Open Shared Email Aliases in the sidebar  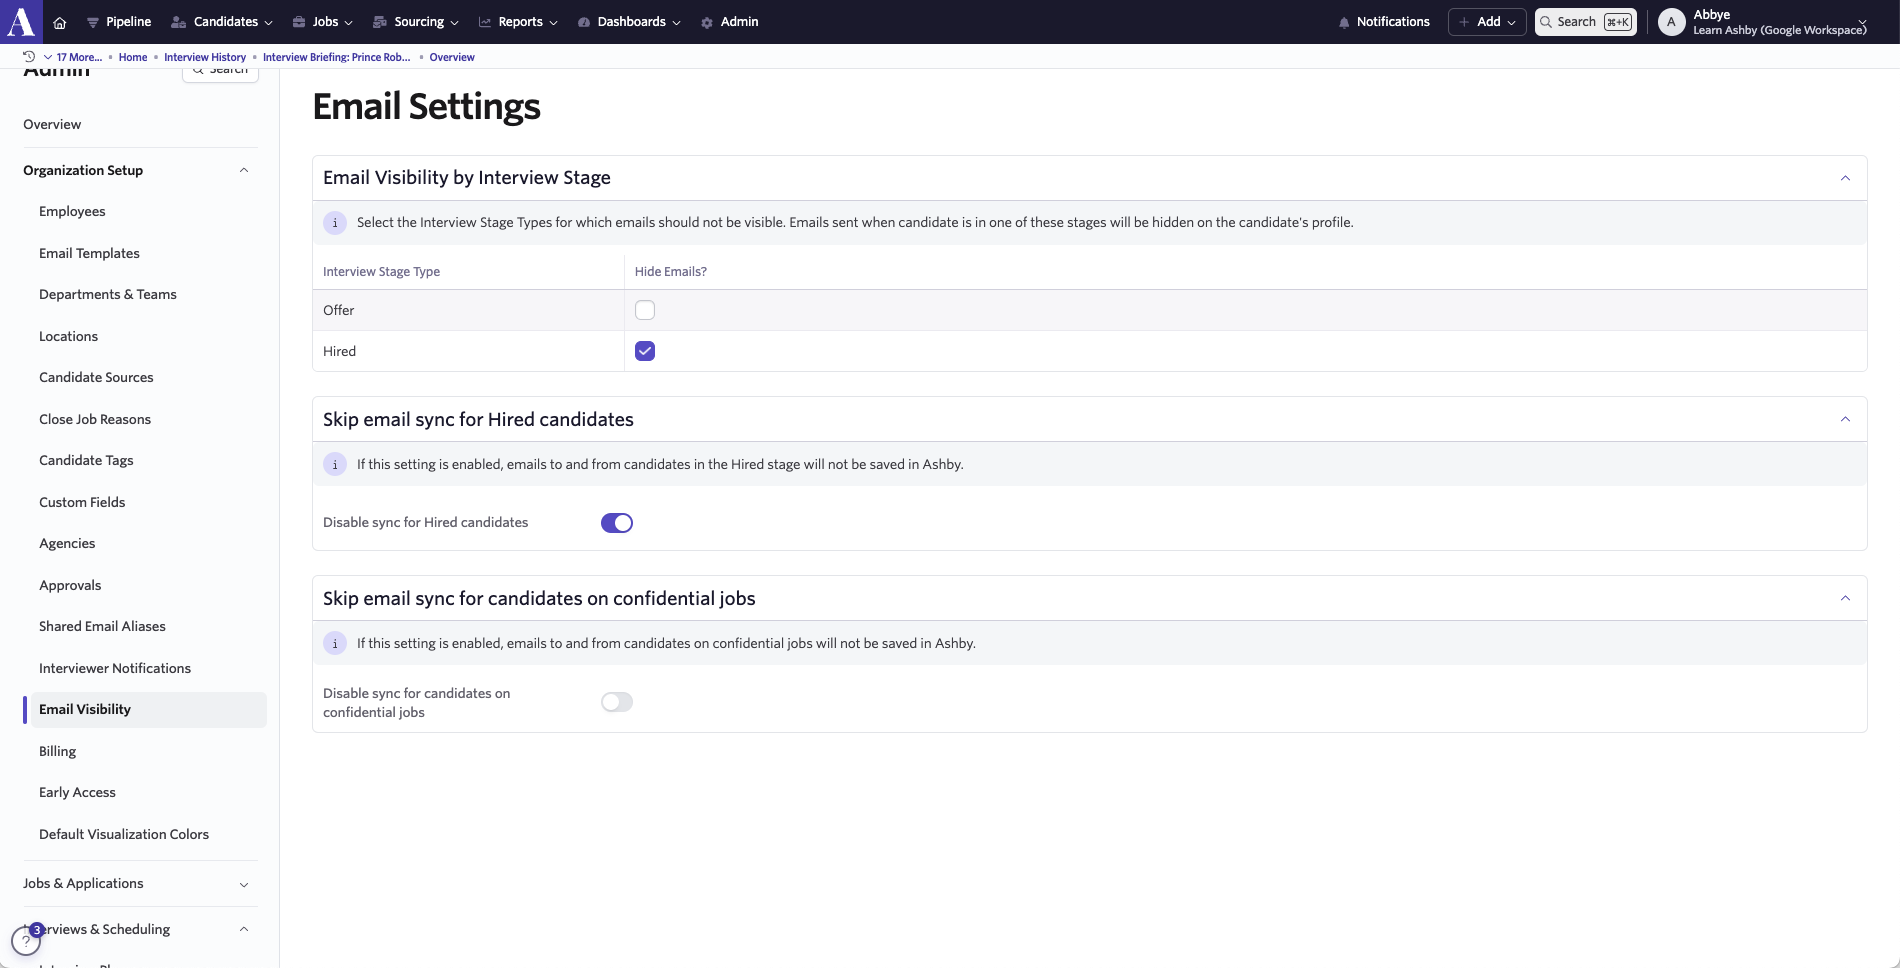point(102,627)
